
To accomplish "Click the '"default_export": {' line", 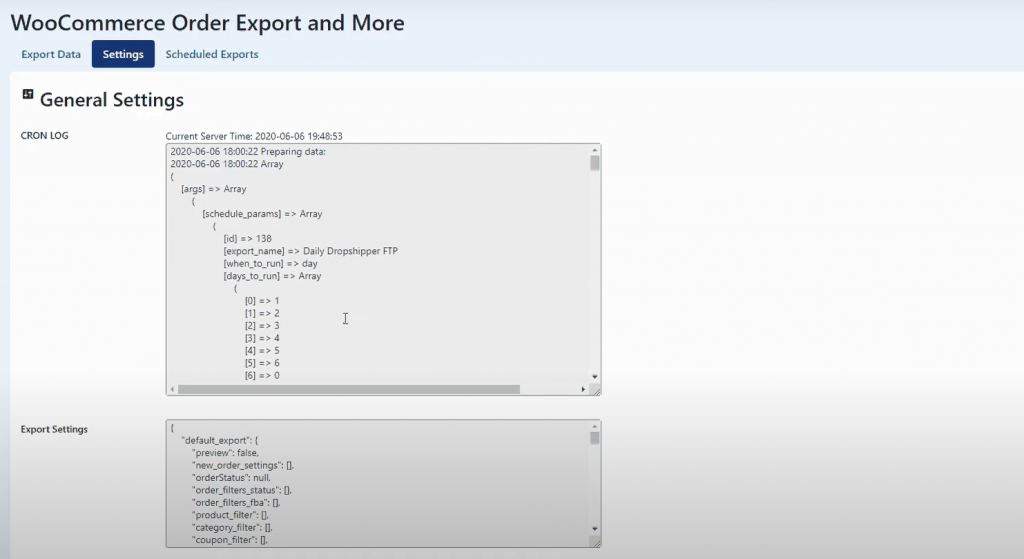I will tap(220, 440).
